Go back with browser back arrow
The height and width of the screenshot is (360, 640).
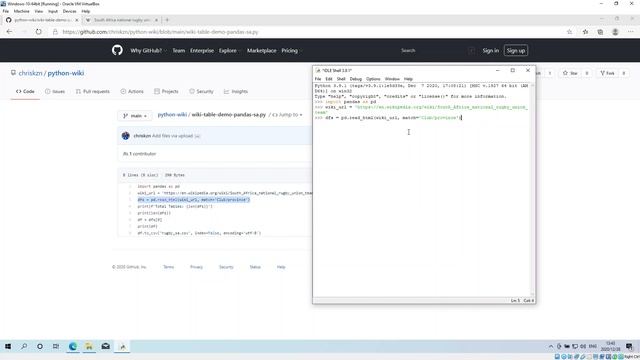(x=9, y=32)
